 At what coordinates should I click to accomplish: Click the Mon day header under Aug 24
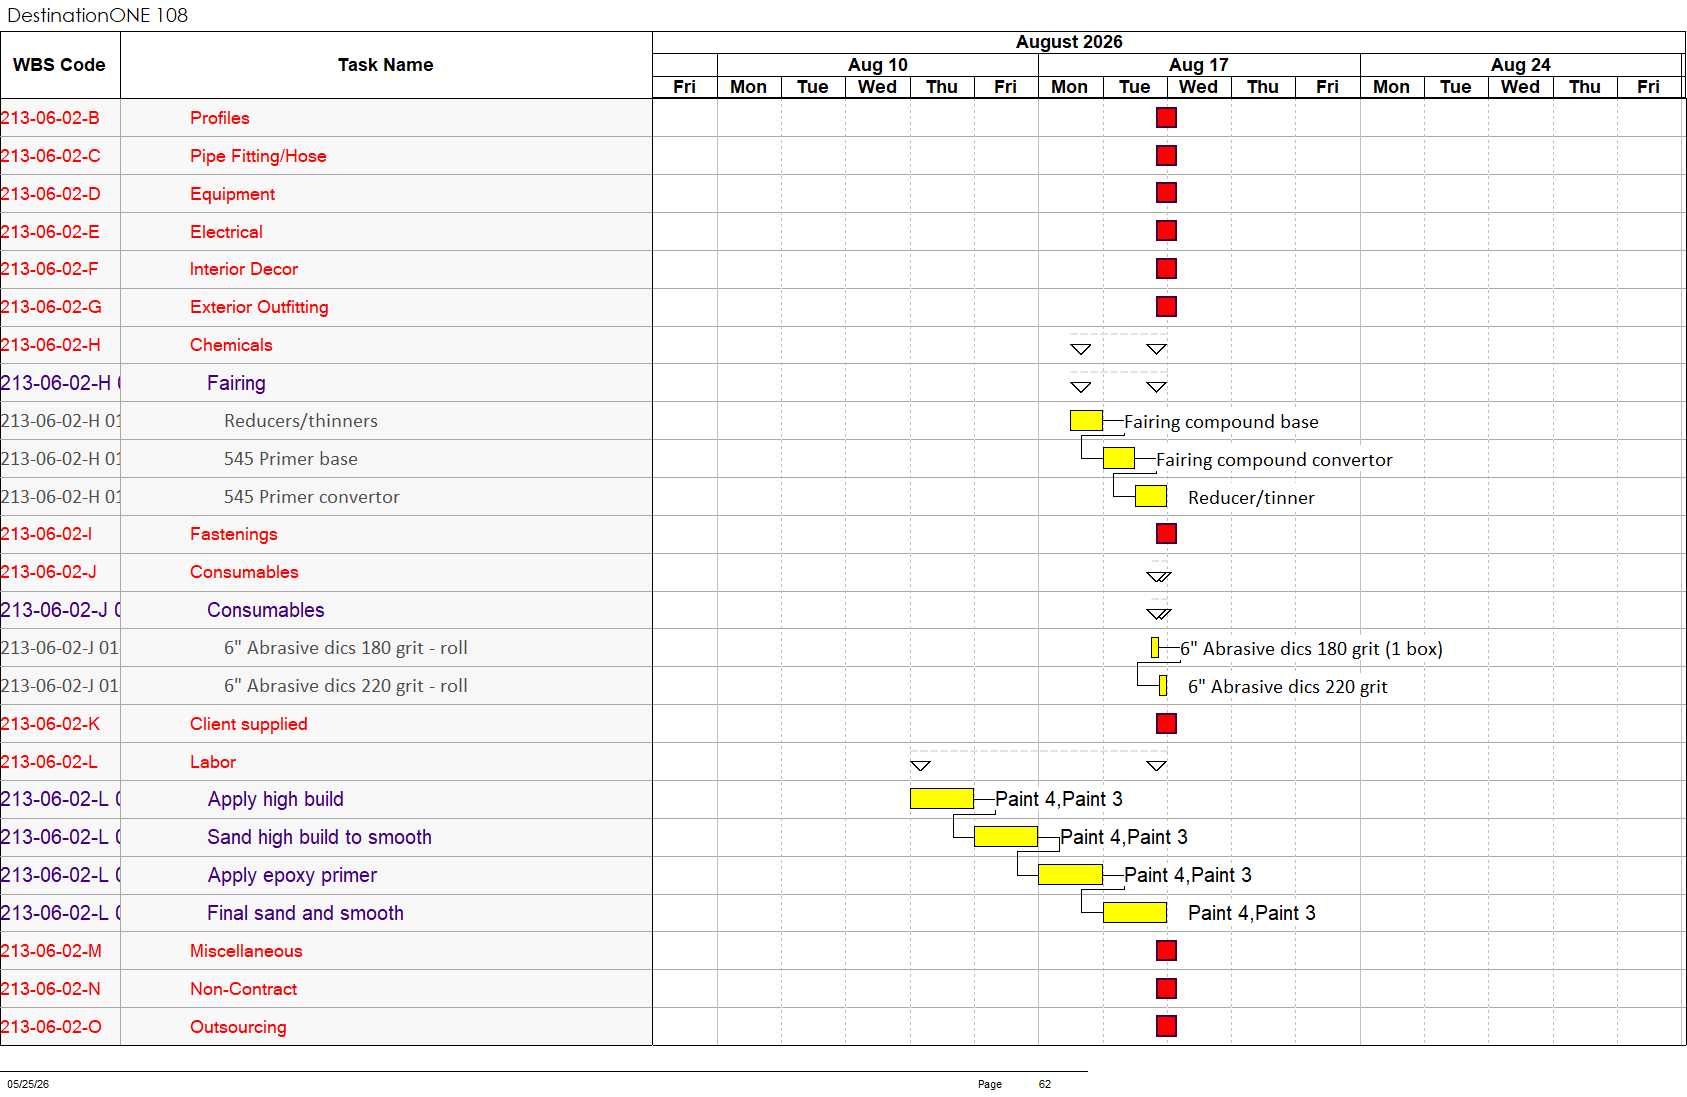tap(1392, 87)
